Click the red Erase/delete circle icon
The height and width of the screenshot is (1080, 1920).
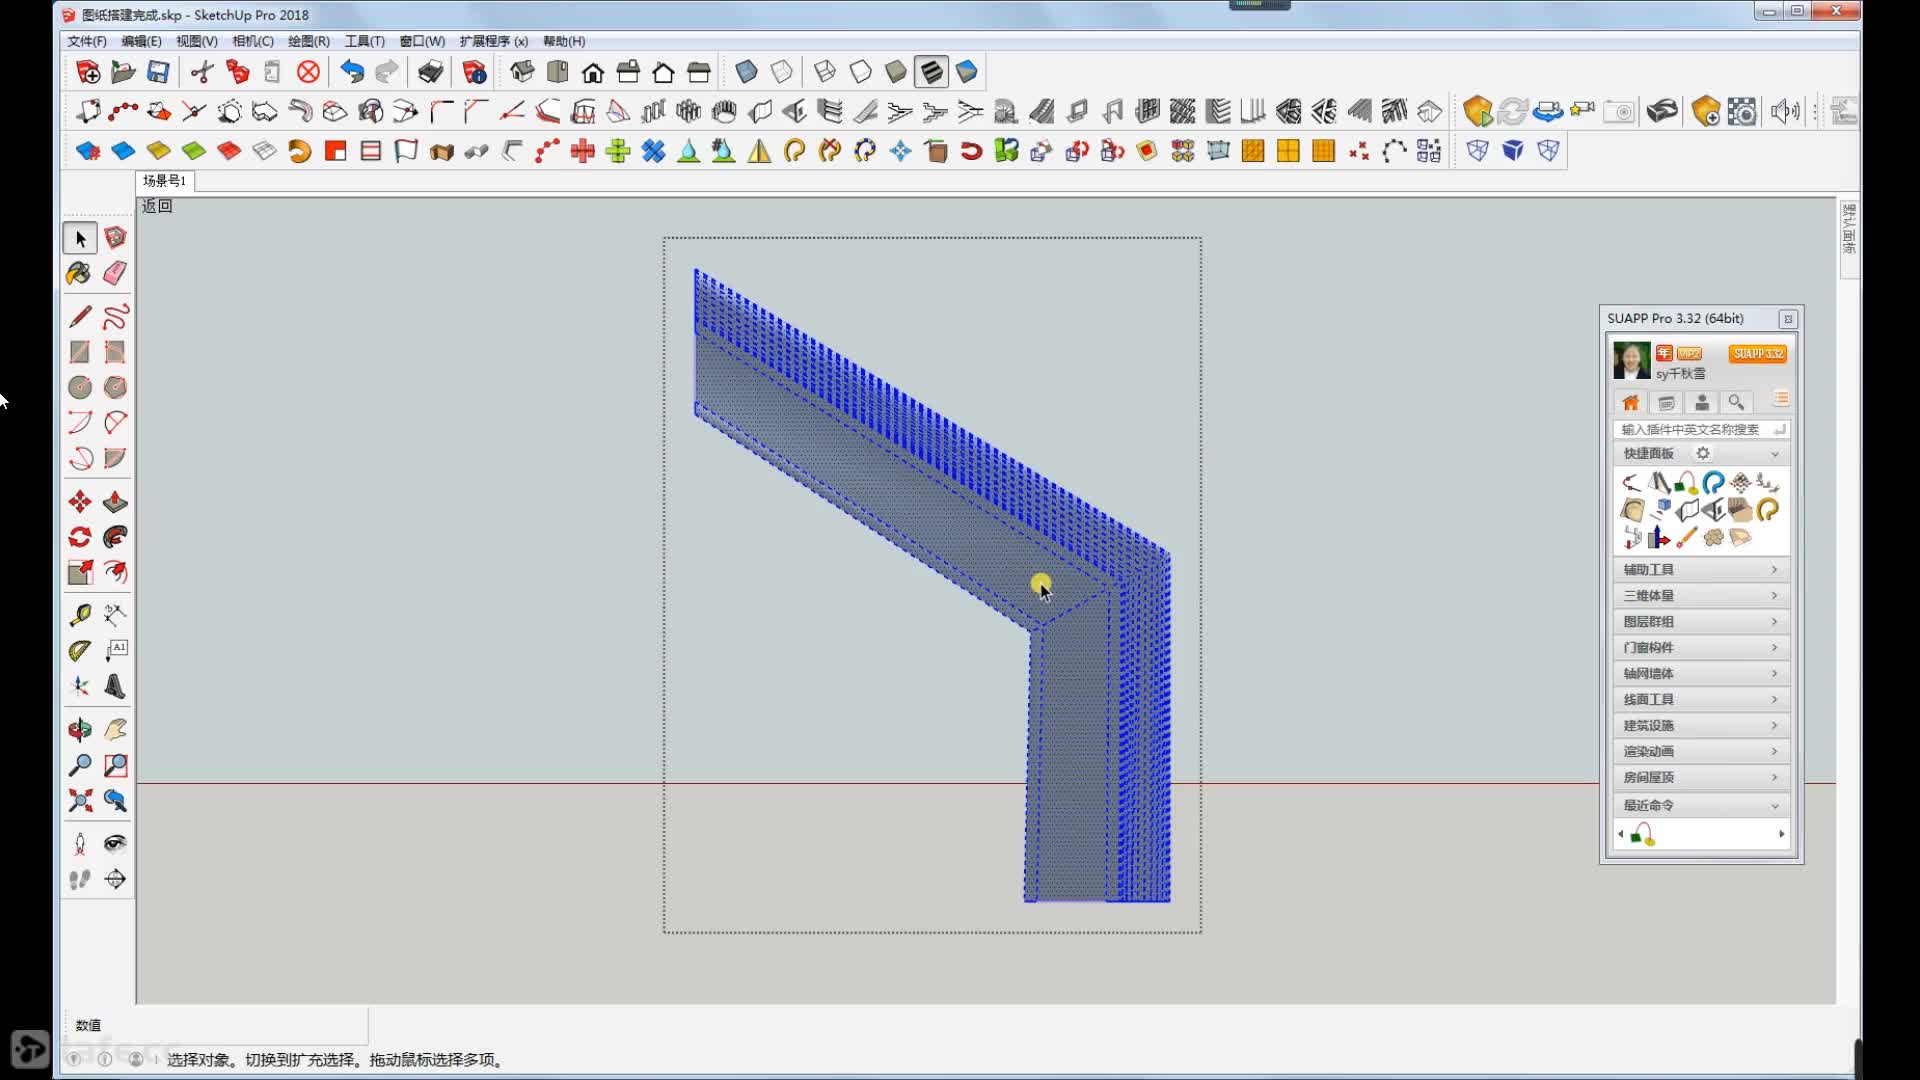click(309, 72)
